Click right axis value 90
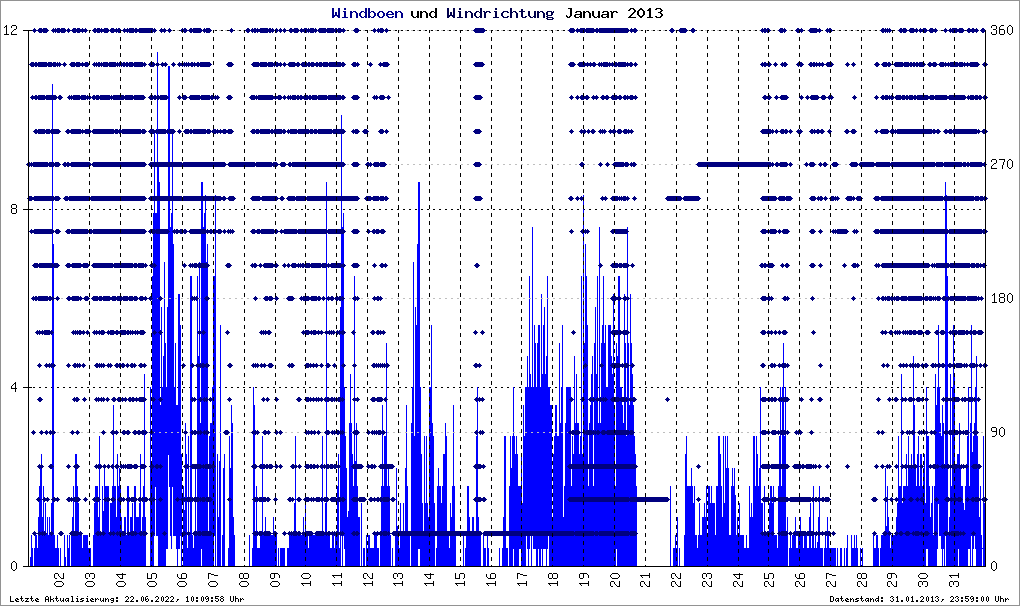 tap(998, 432)
